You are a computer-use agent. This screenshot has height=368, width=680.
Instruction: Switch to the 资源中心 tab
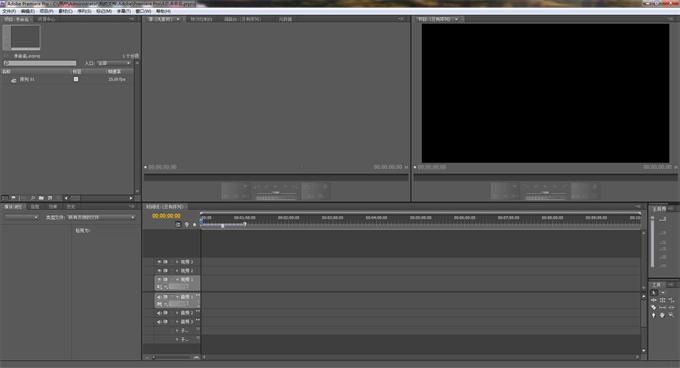tap(46, 19)
